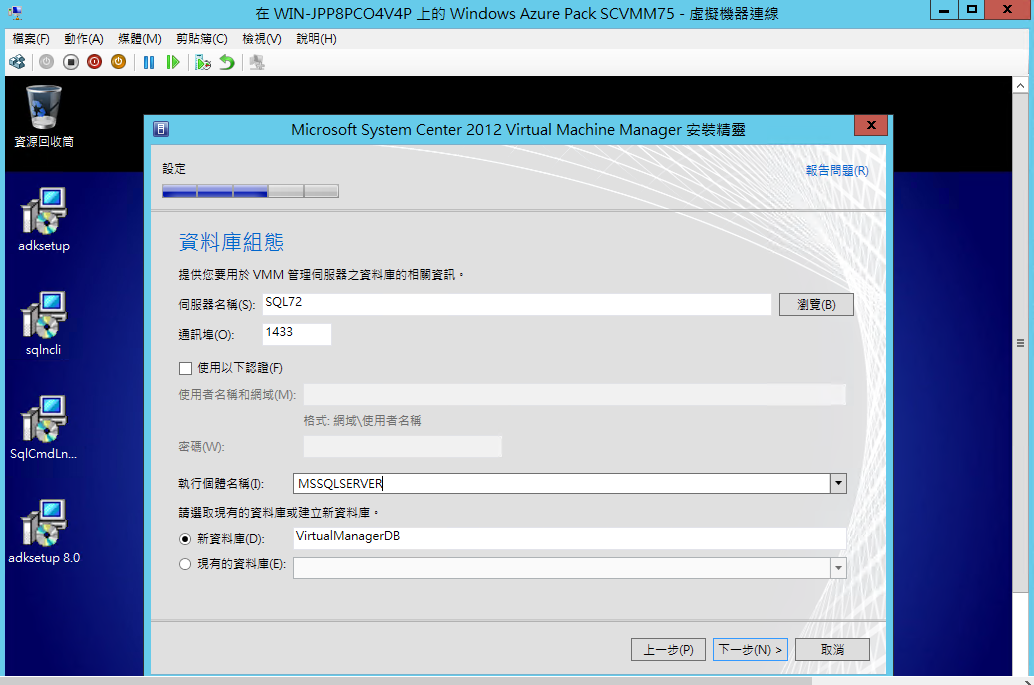Click the Ctrl+Alt+Del toolbar icon
Viewport: 1034px width, 685px height.
(x=17, y=62)
